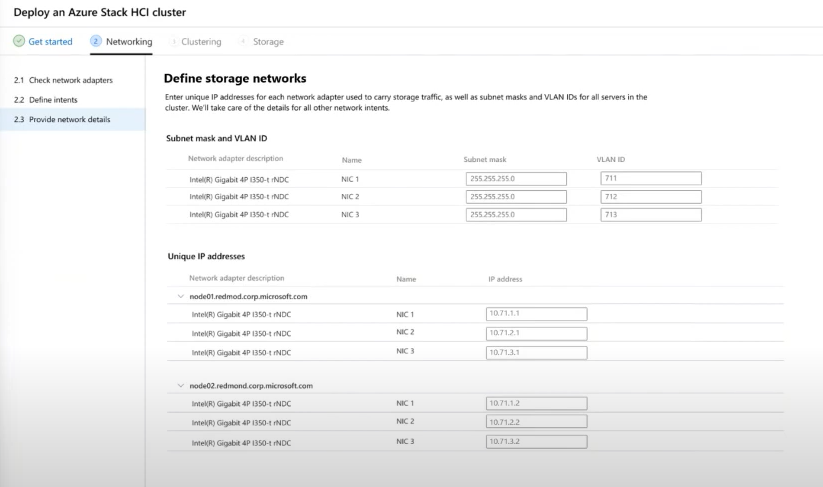
Task: Click NIC 1 name under node02
Action: [405, 404]
